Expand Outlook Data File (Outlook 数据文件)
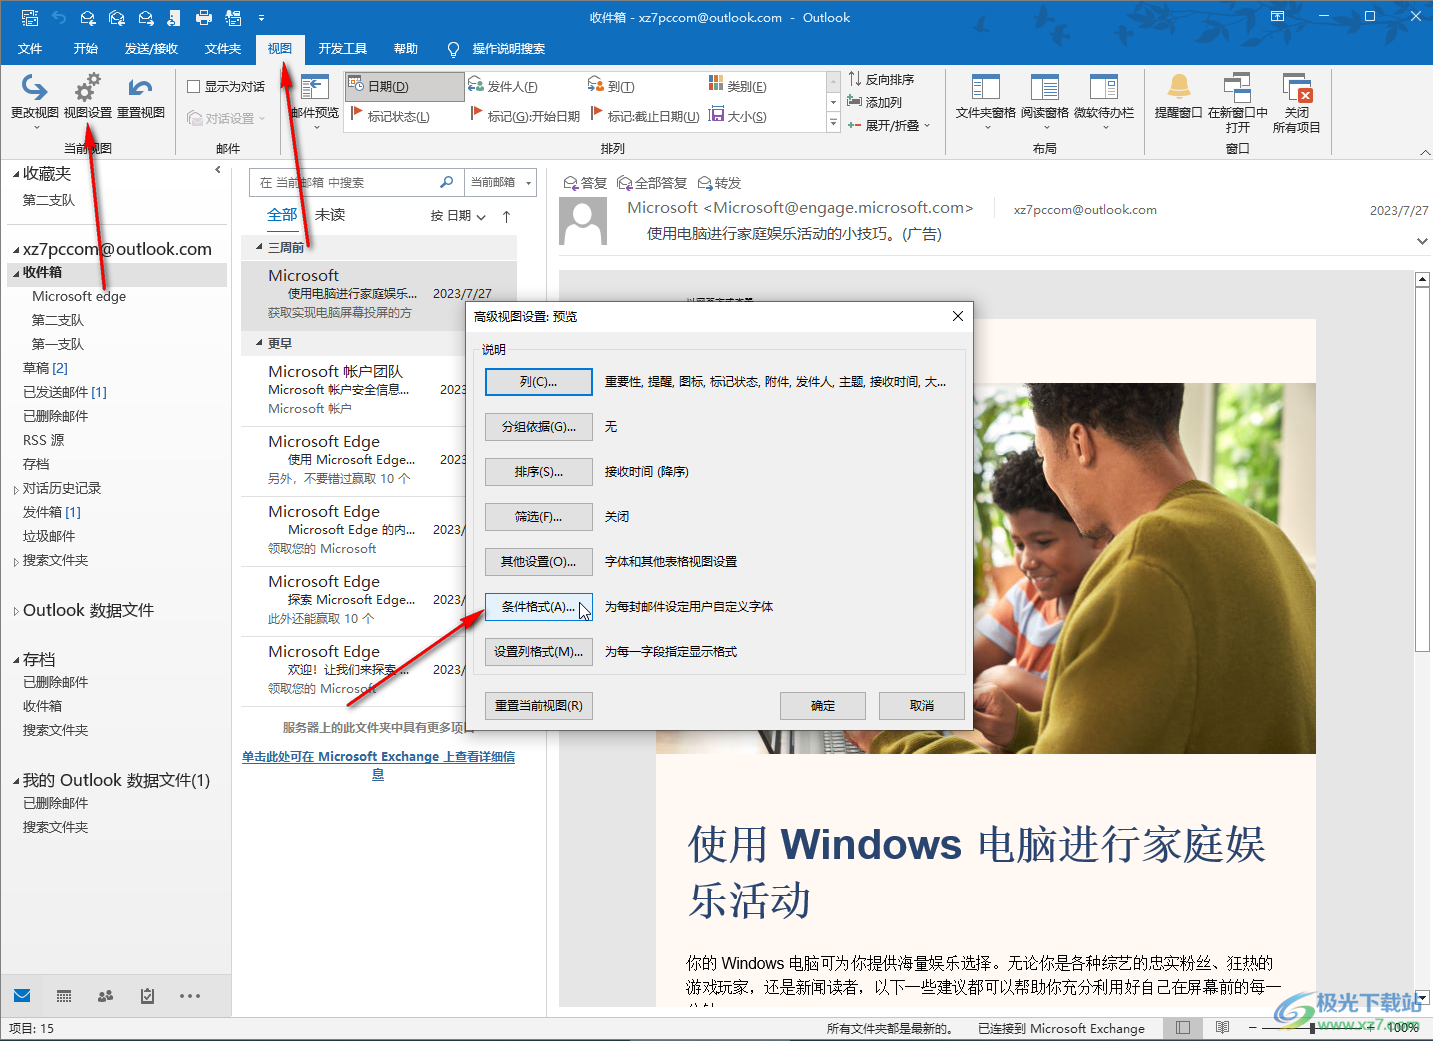Screen dimensions: 1433x1041 [x=16, y=612]
